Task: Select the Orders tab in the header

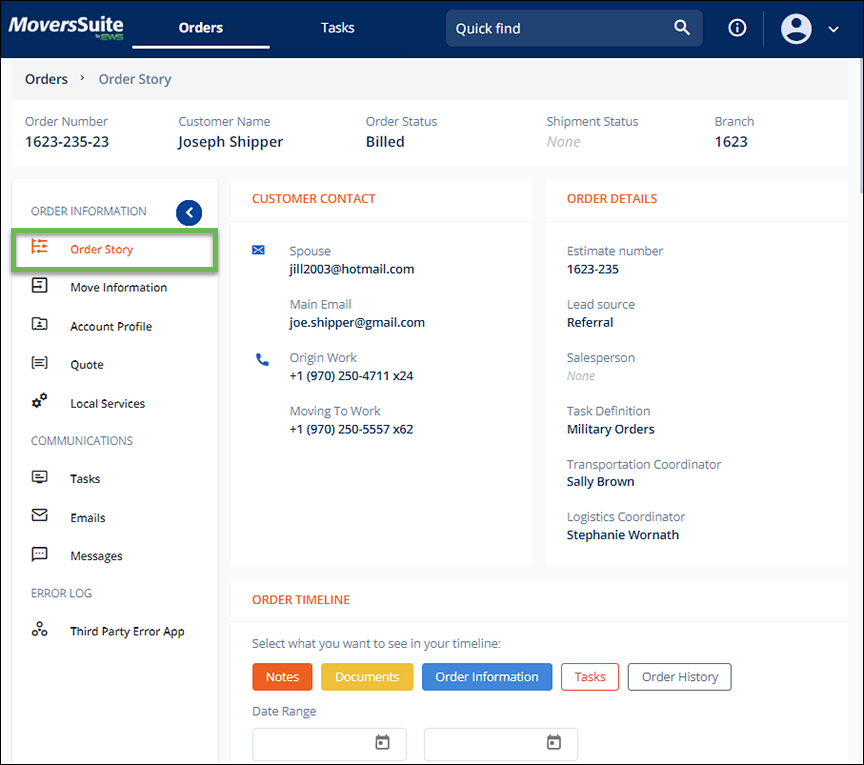Action: 200,28
